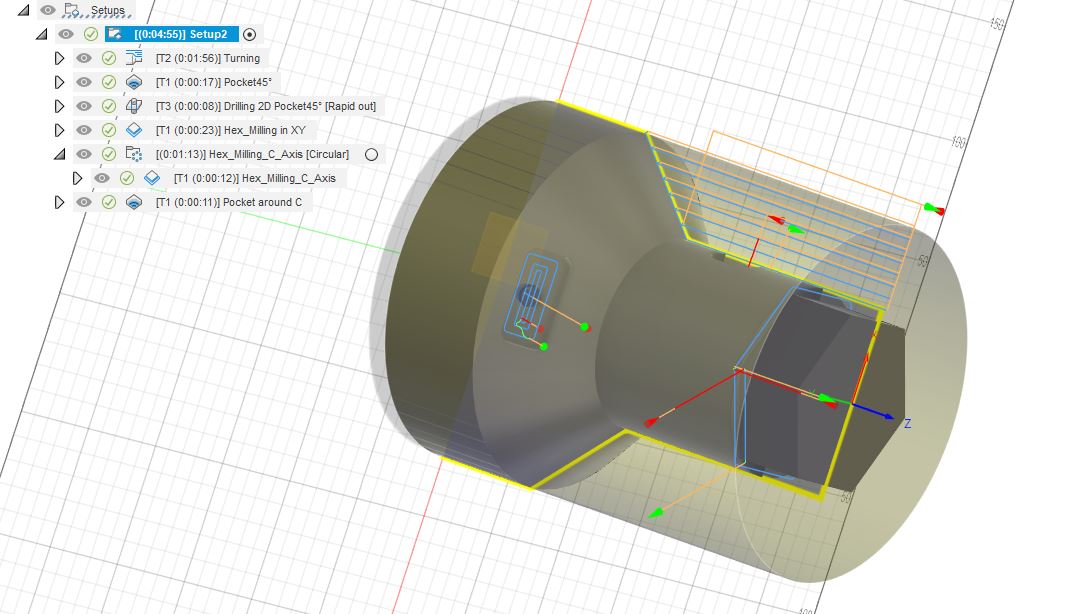
Task: Click the green status check for Hex_Milling in XY
Action: click(109, 130)
